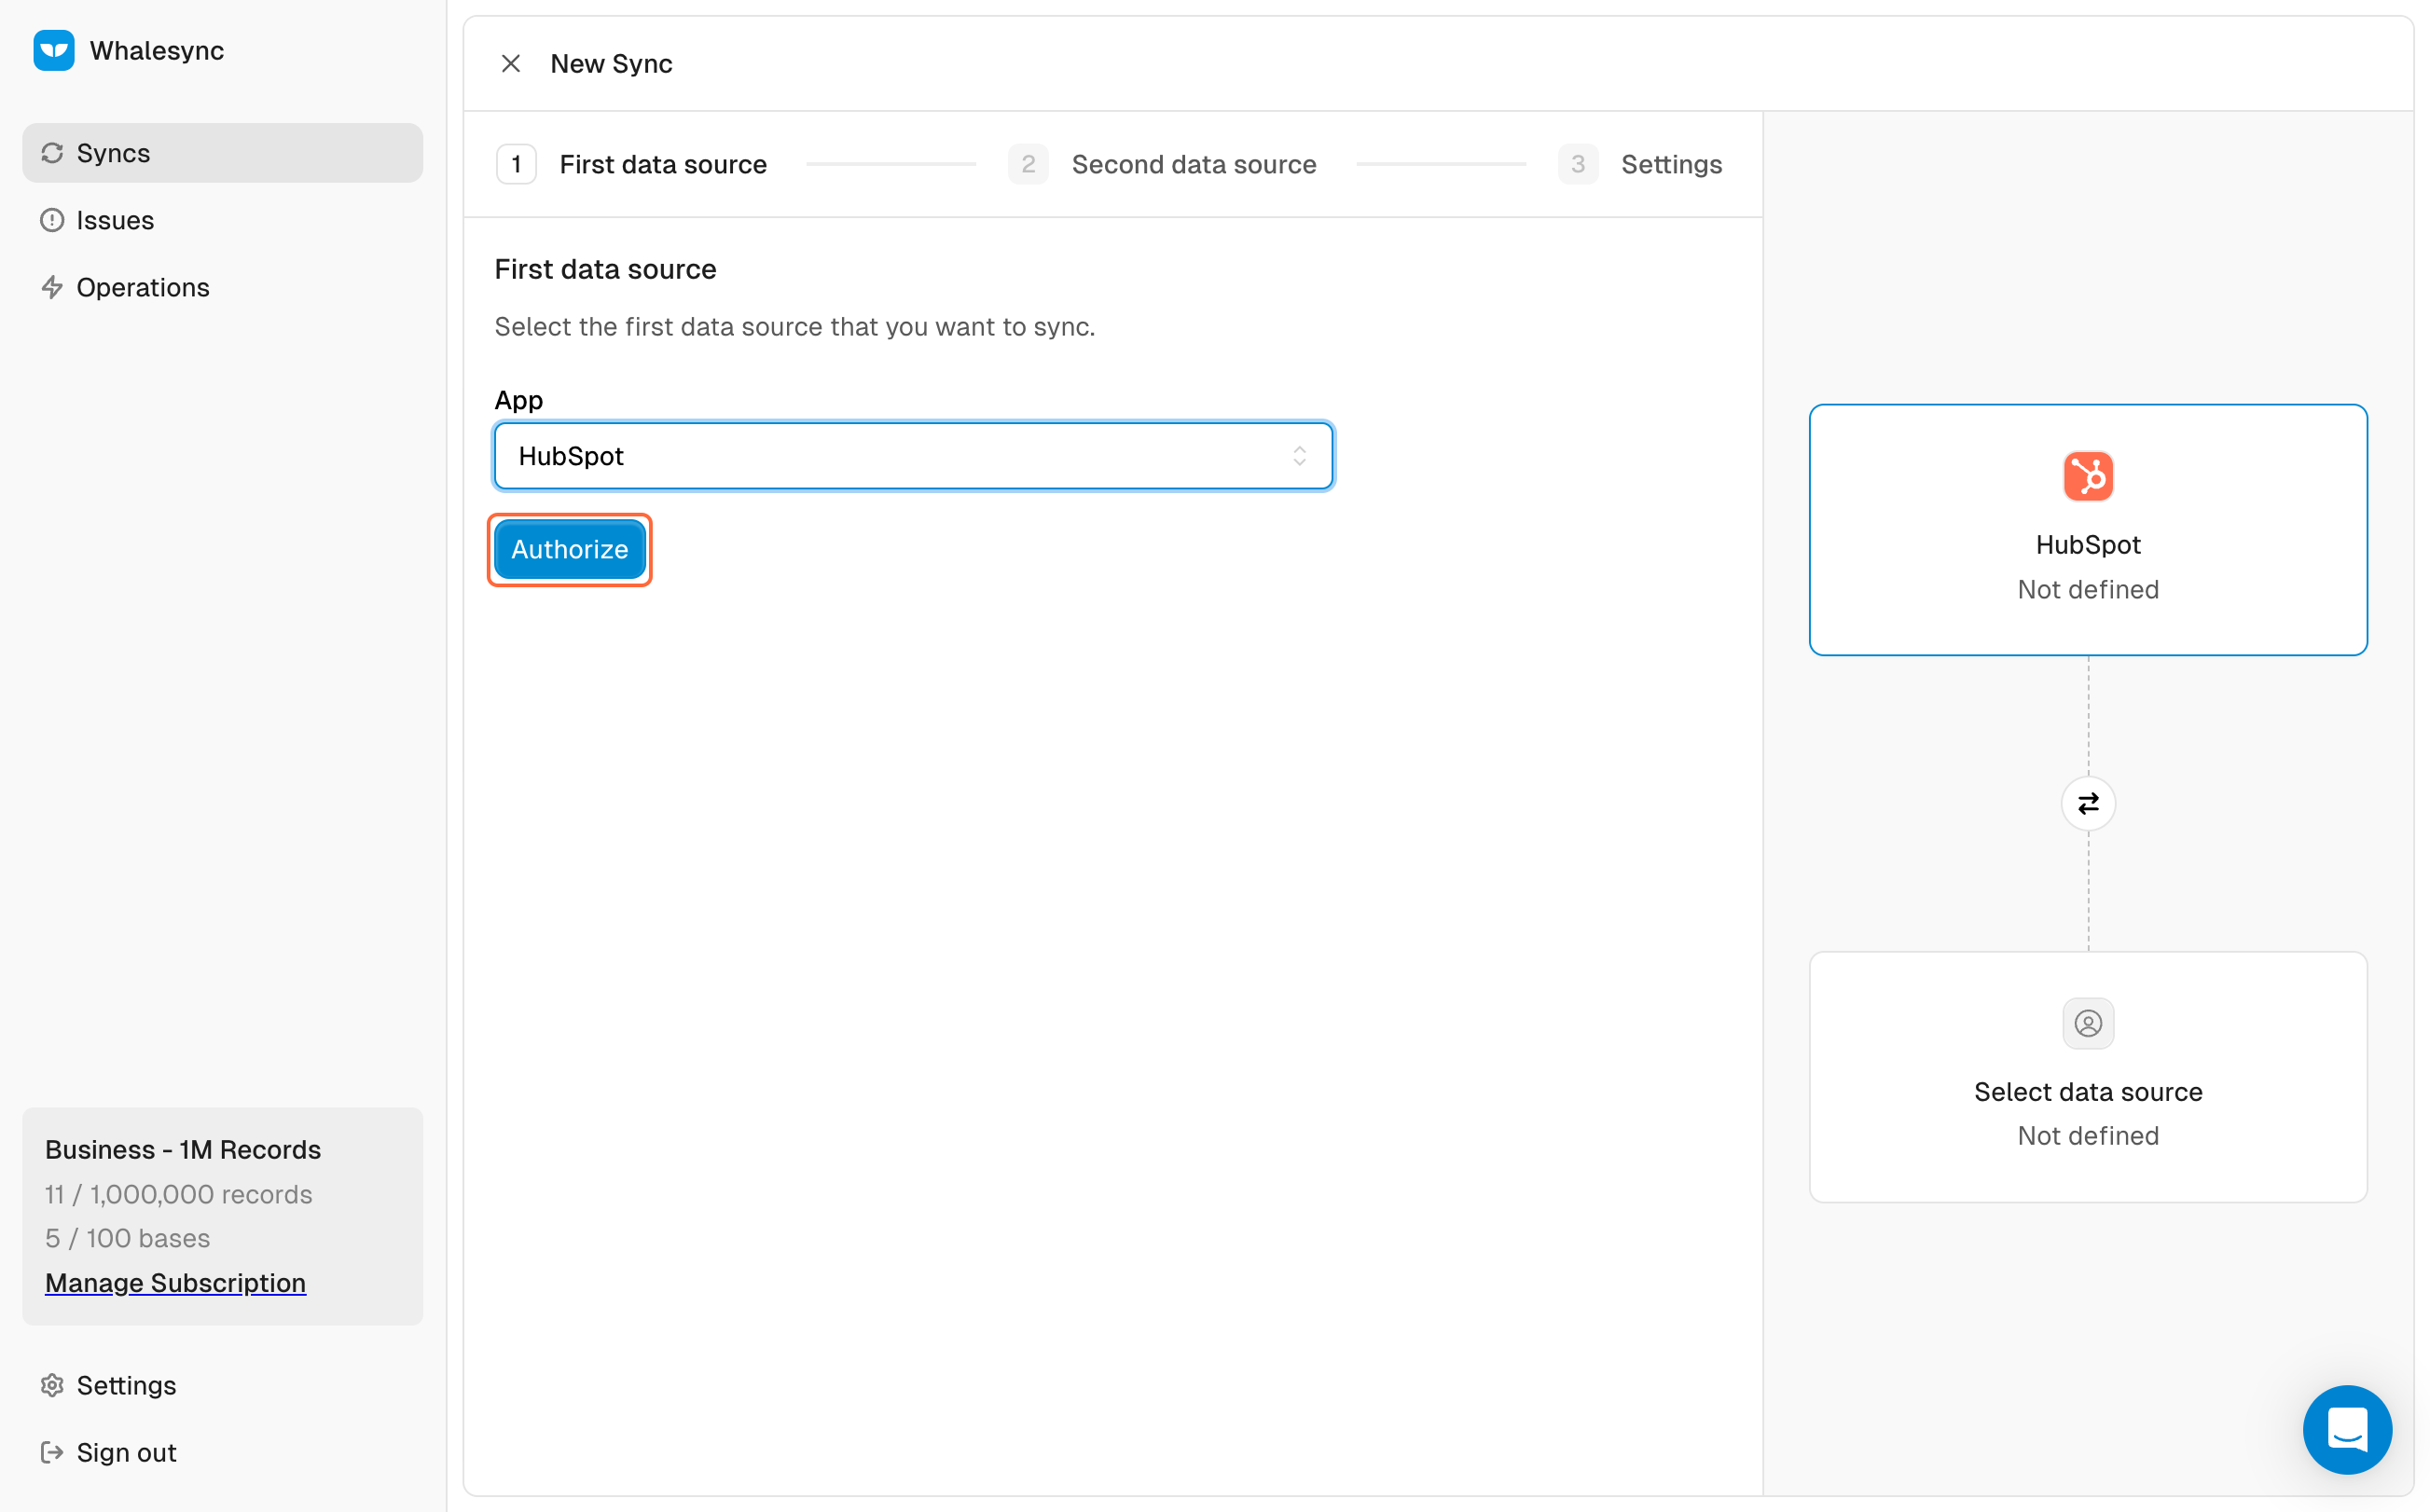Viewport: 2430px width, 1512px height.
Task: Click the swap arrows icon between sources
Action: pos(2087,803)
